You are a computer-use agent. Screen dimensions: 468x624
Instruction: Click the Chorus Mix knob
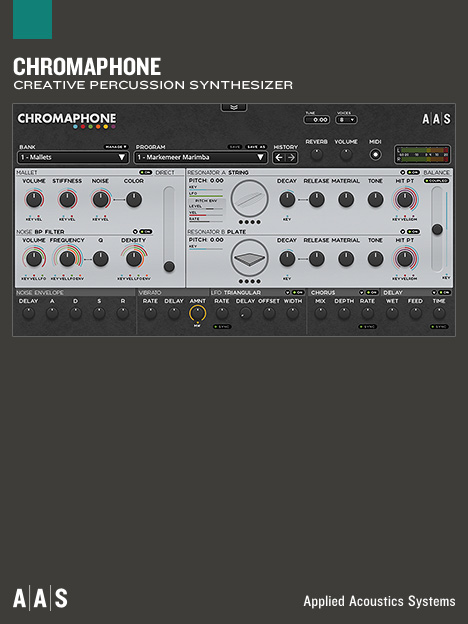pyautogui.click(x=320, y=314)
